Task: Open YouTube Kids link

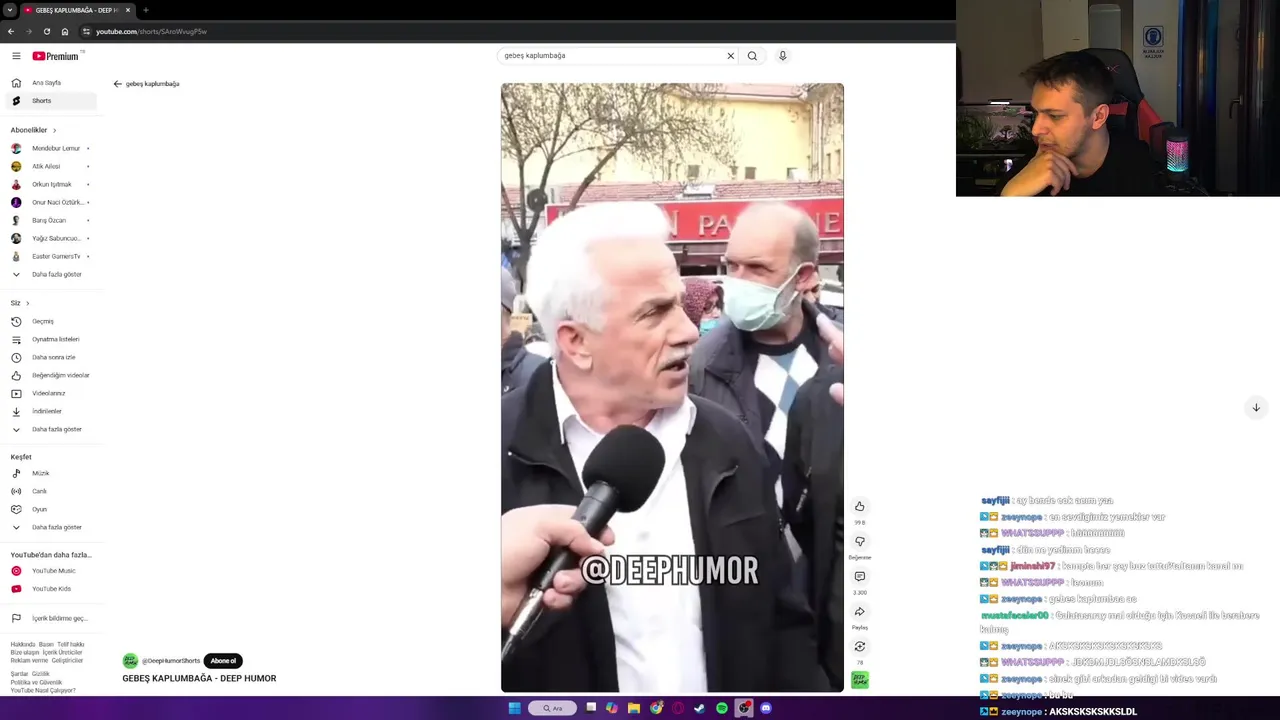Action: 50,589
